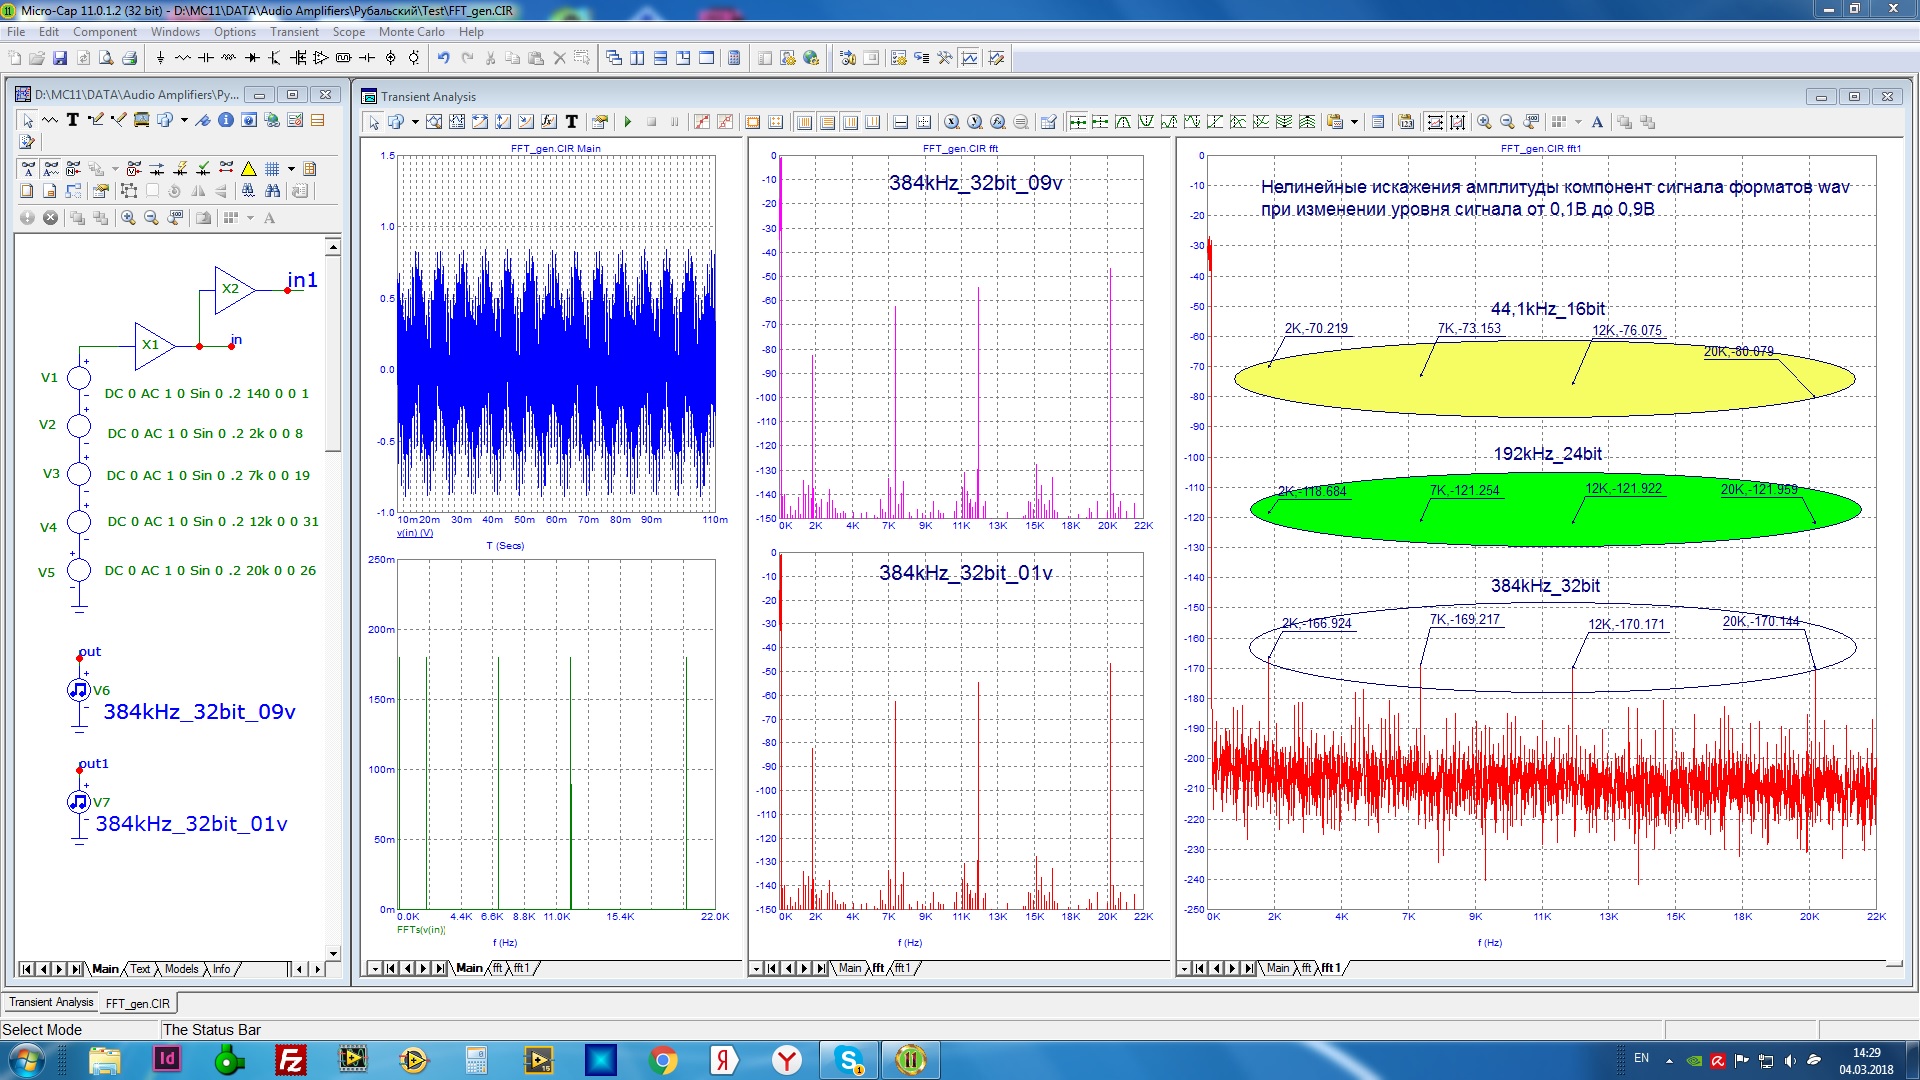Click yellow 44,1kHz_16bit ellipse in plot
Viewport: 1920px width, 1080px height.
1544,380
